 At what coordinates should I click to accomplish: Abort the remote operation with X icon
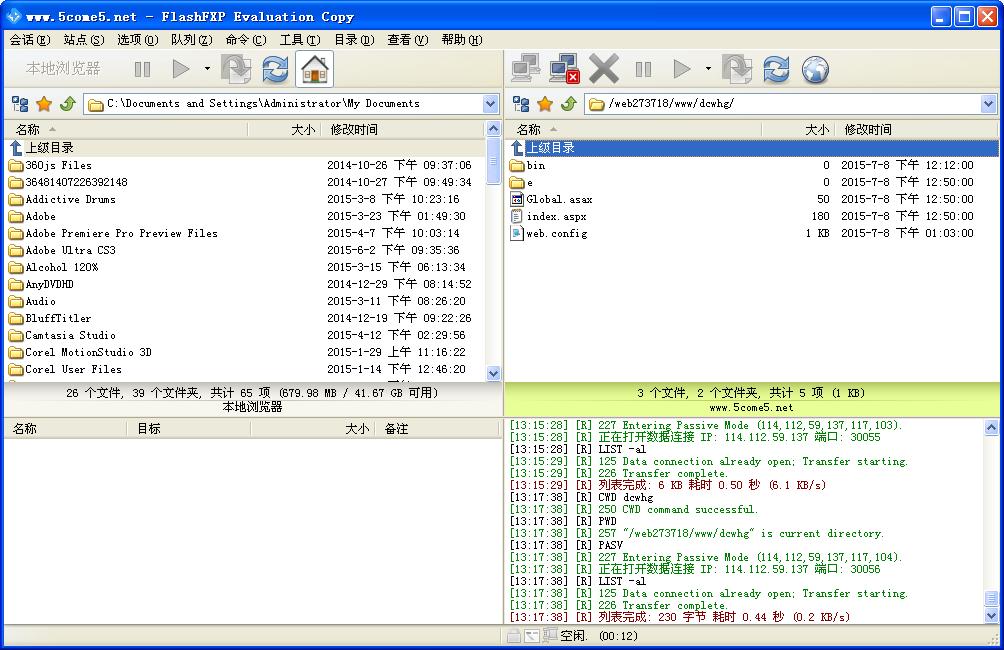pos(604,69)
